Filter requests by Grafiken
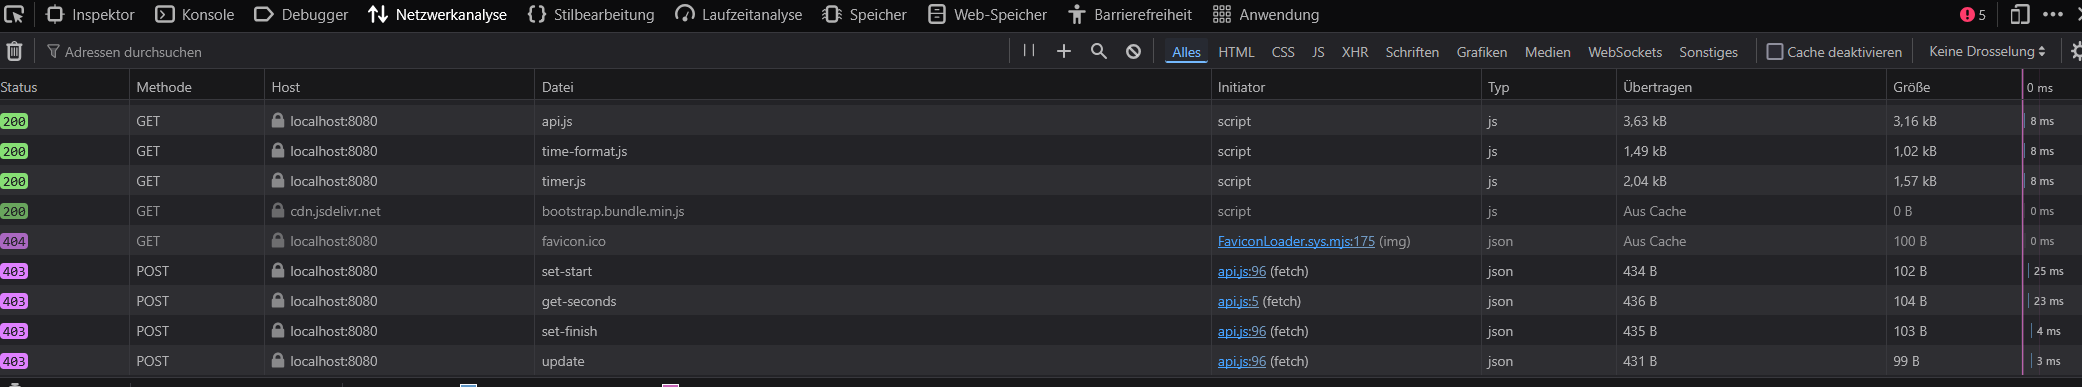Viewport: 2082px width, 387px height. pos(1482,52)
